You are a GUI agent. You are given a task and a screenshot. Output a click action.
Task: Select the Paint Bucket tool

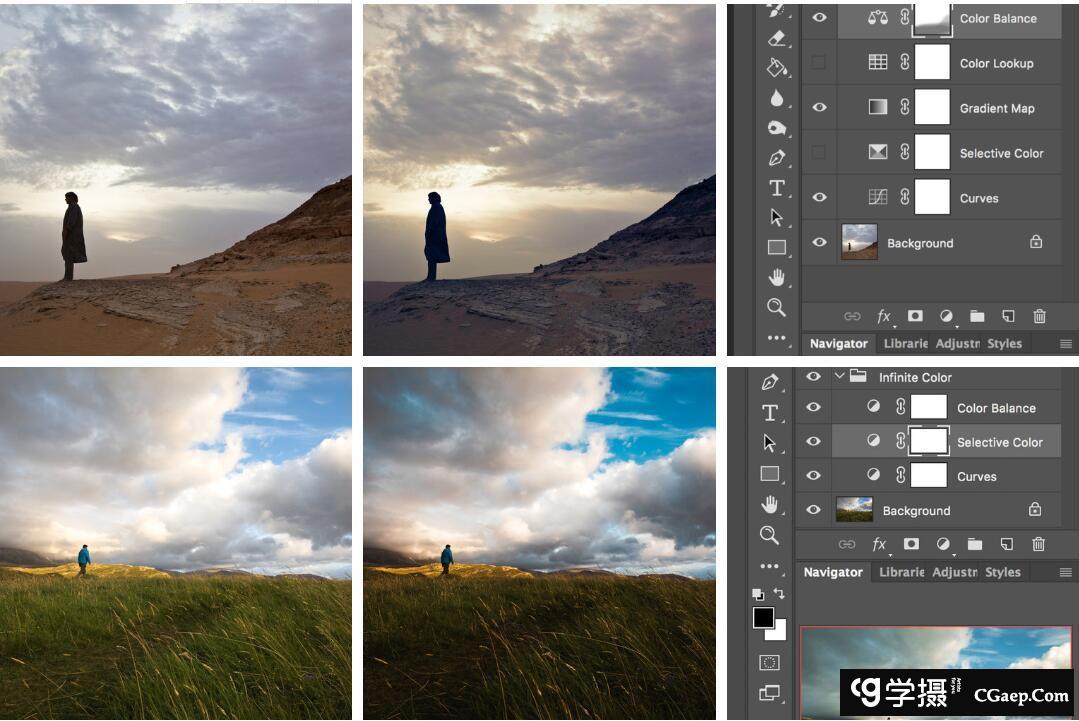pyautogui.click(x=777, y=67)
